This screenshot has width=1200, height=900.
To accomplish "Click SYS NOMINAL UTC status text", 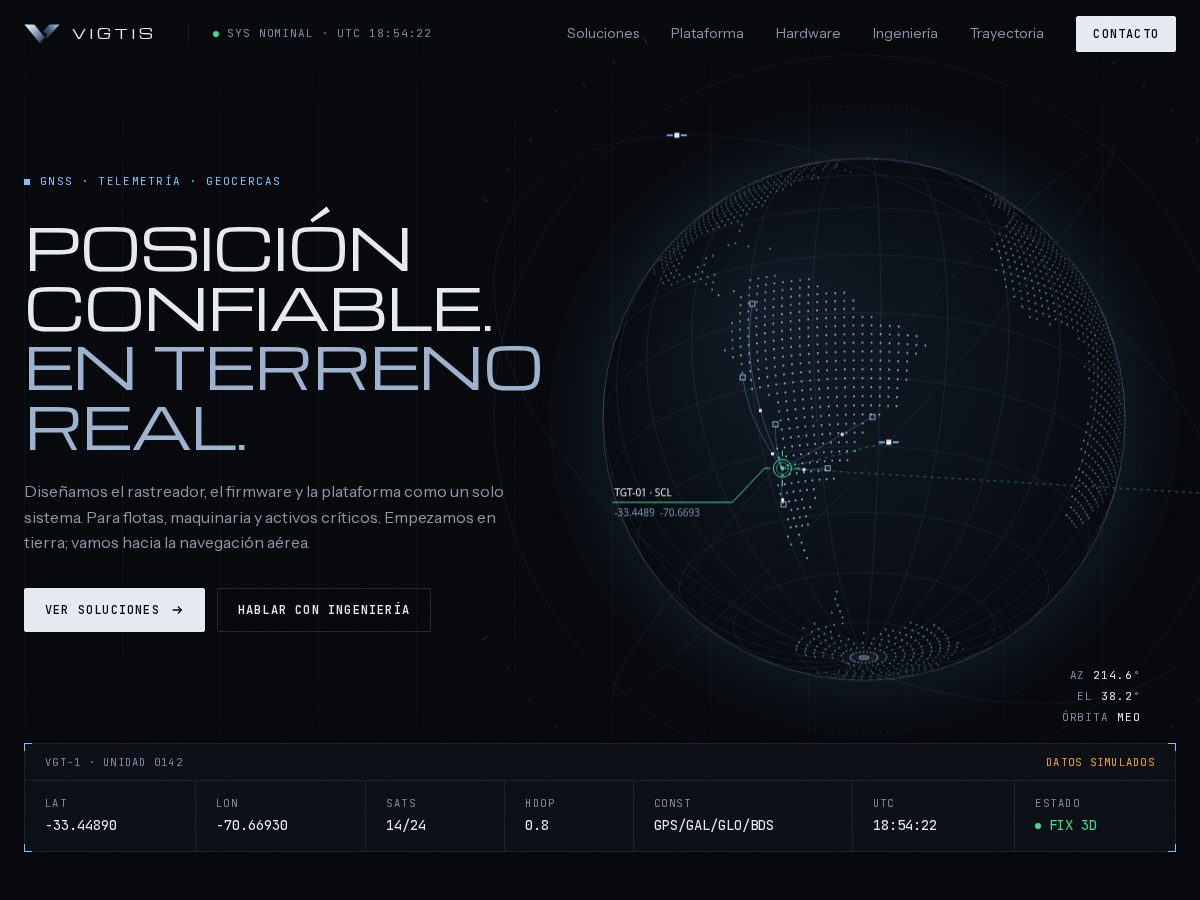I will [329, 34].
